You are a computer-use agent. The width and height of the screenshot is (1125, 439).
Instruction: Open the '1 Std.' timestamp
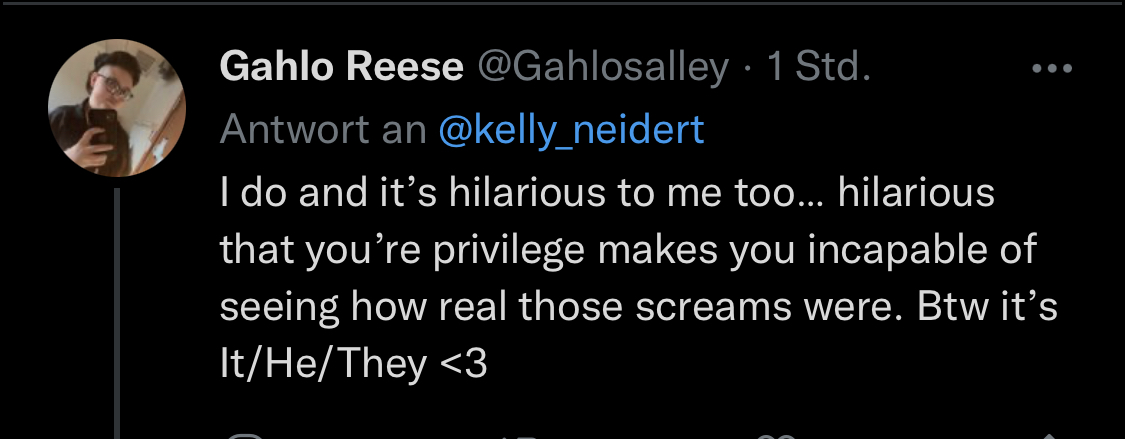pyautogui.click(x=819, y=67)
